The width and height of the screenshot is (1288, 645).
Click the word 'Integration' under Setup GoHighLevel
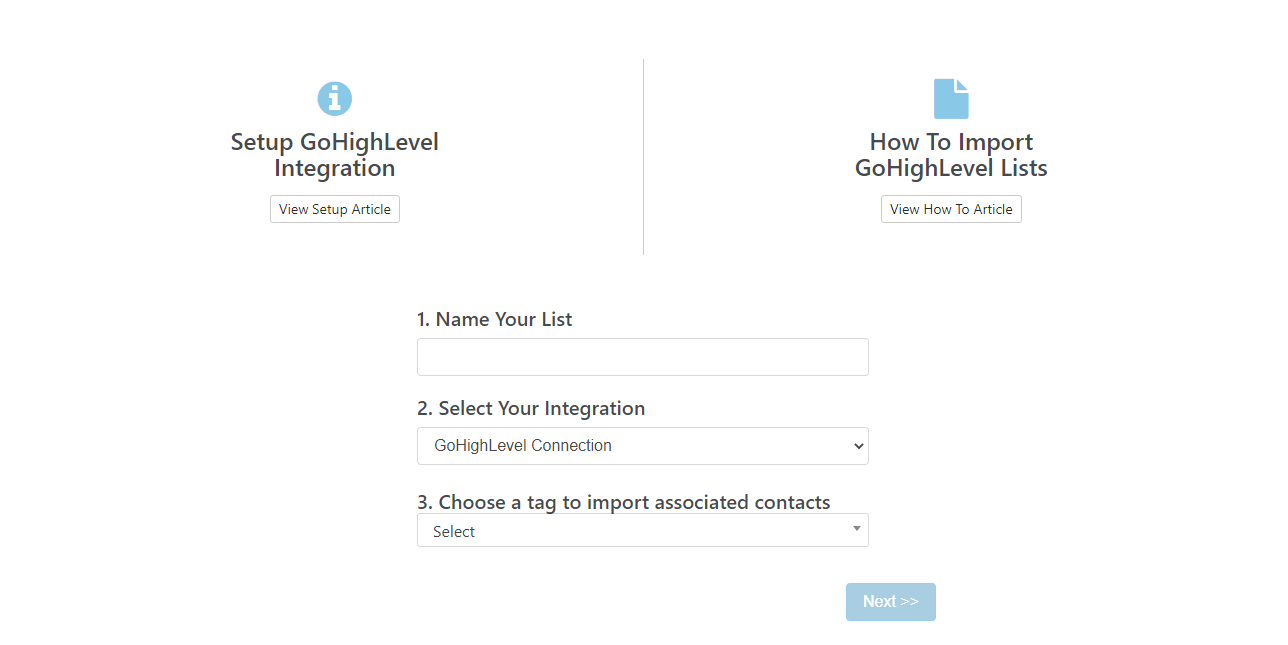335,168
